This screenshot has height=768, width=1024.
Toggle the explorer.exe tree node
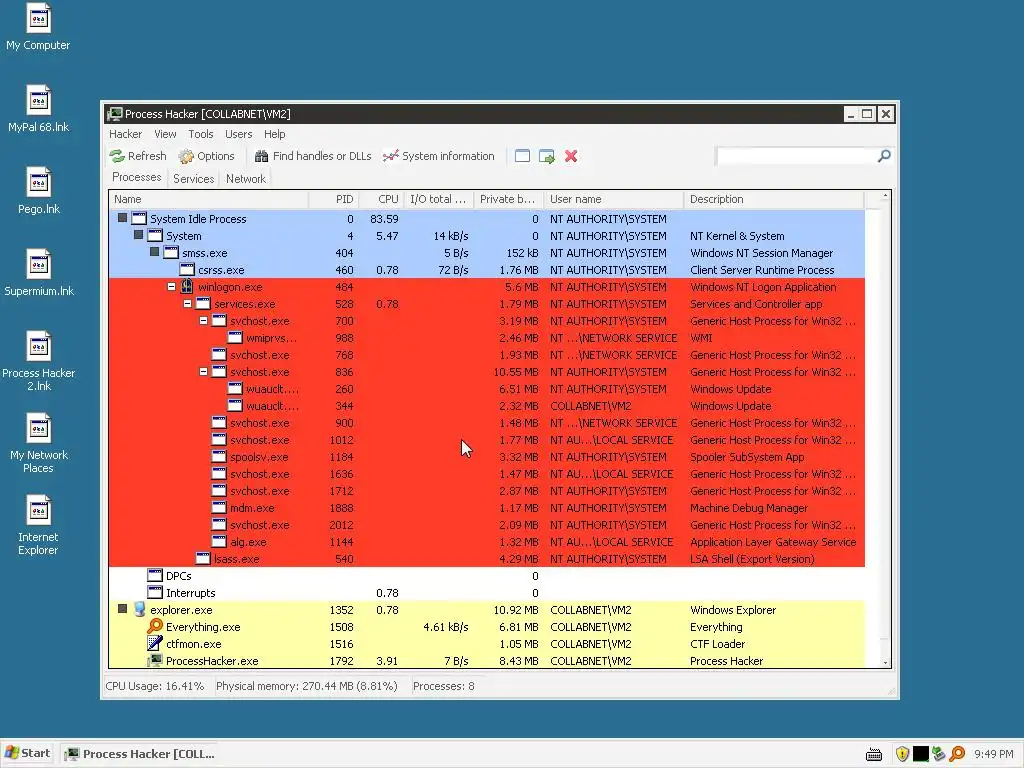point(122,609)
